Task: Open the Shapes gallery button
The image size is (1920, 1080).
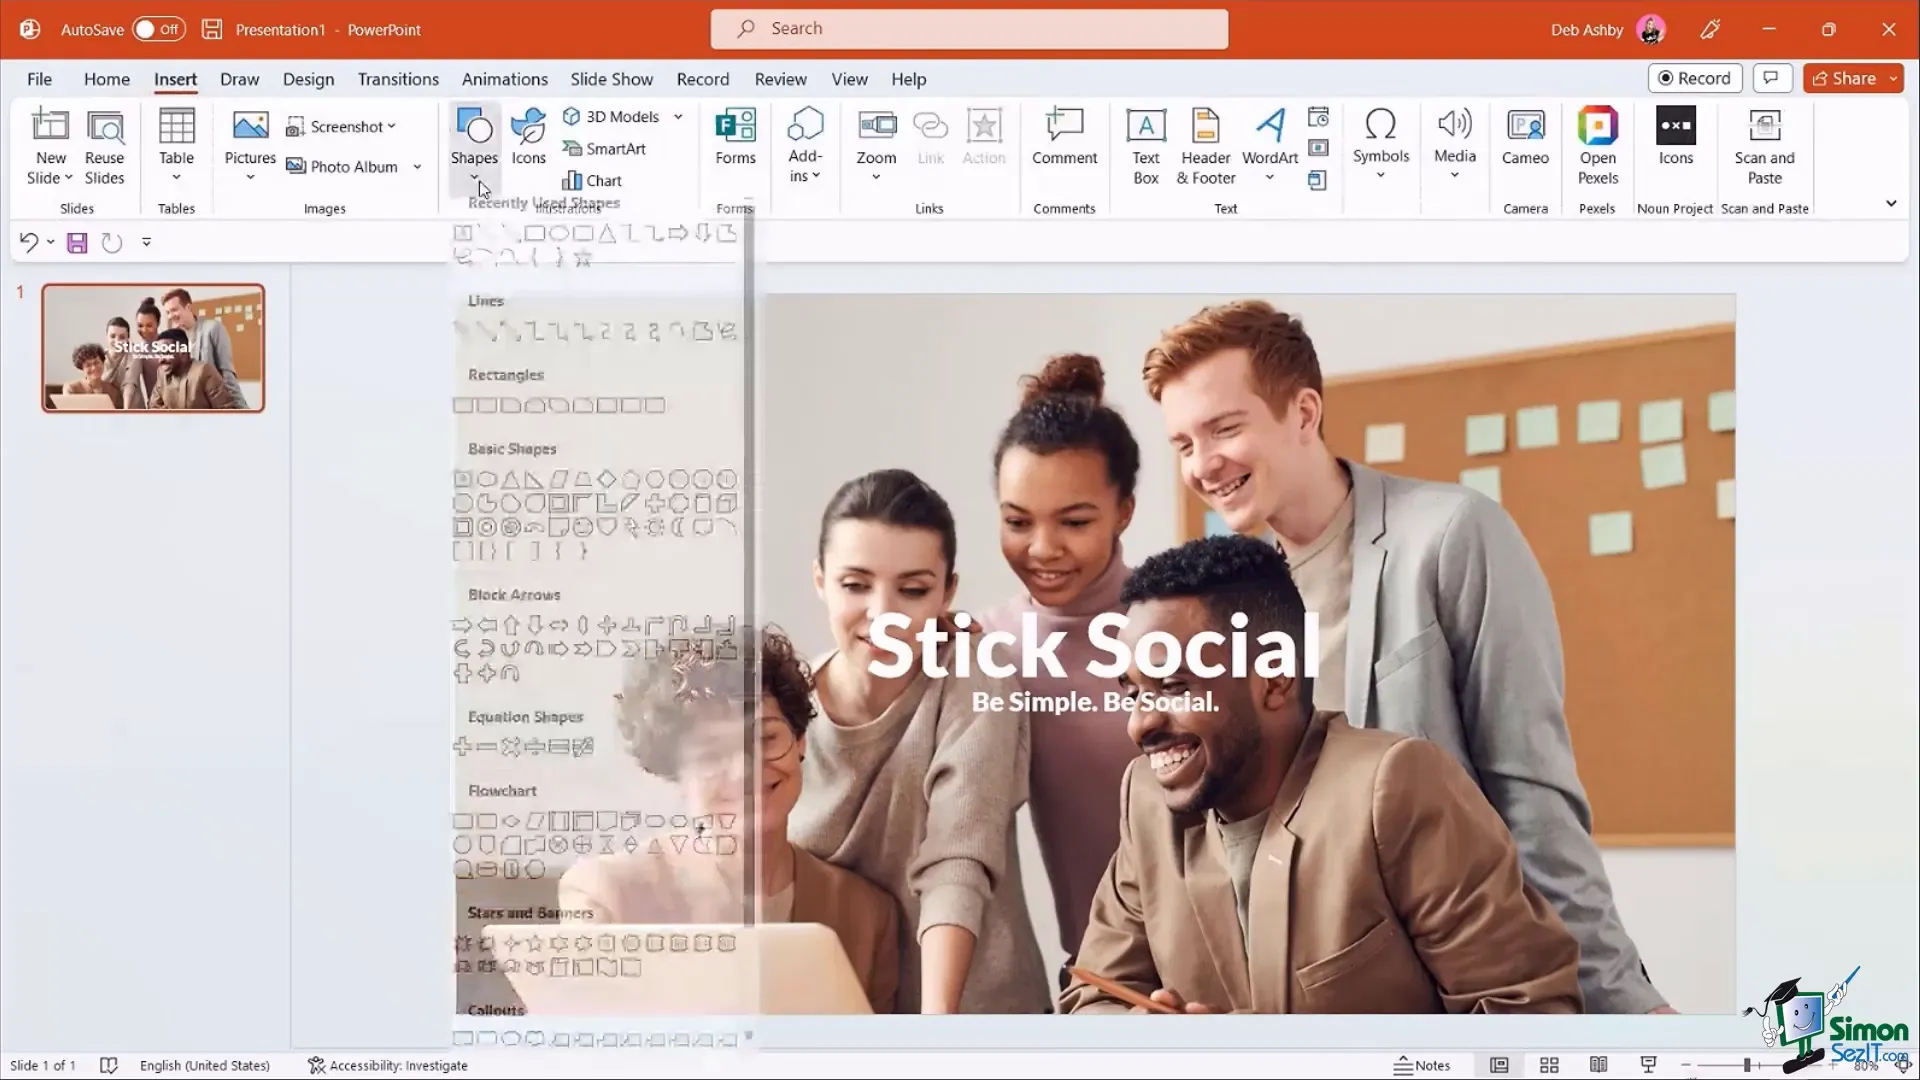Action: 474,146
